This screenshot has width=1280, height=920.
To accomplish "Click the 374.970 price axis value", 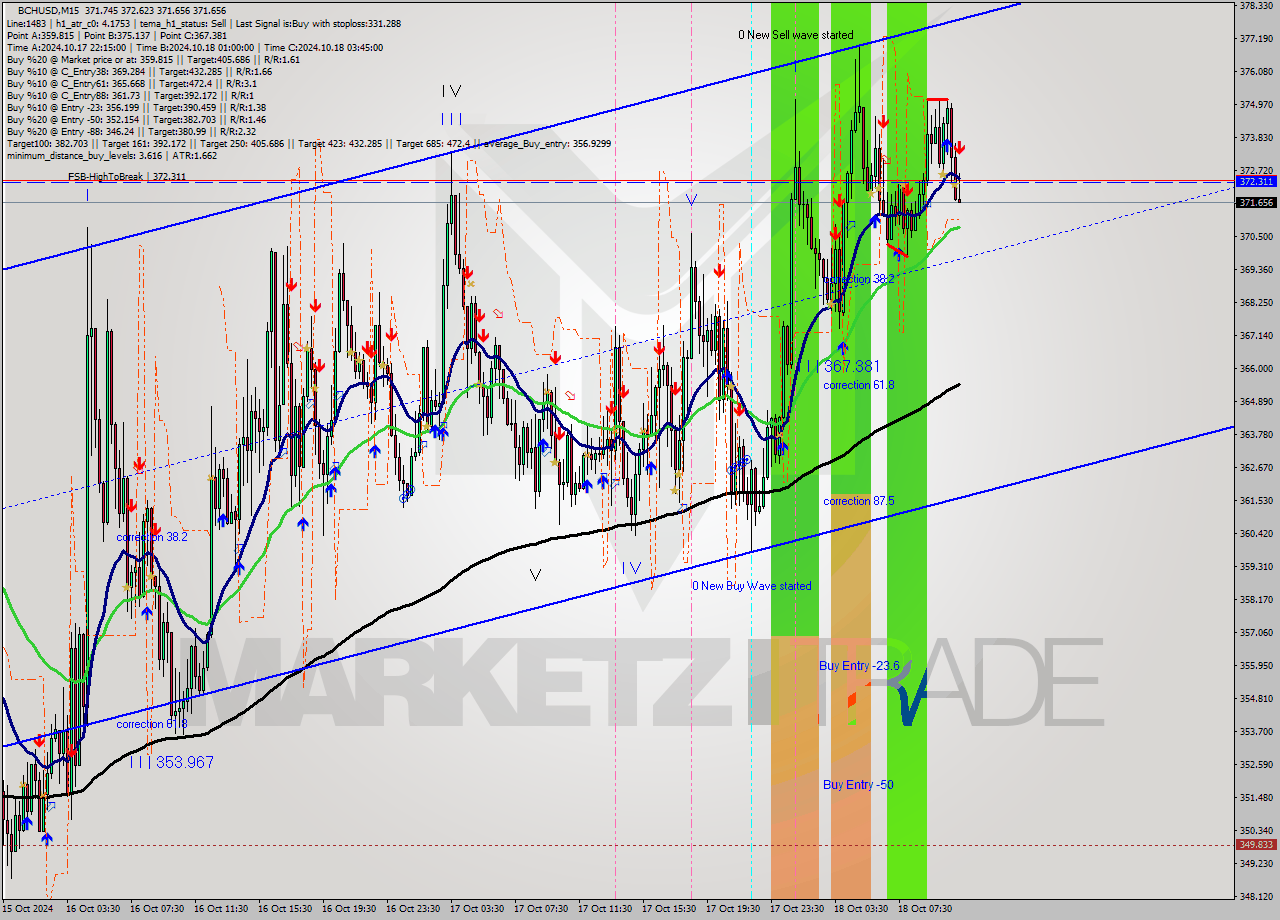I will (x=1255, y=105).
